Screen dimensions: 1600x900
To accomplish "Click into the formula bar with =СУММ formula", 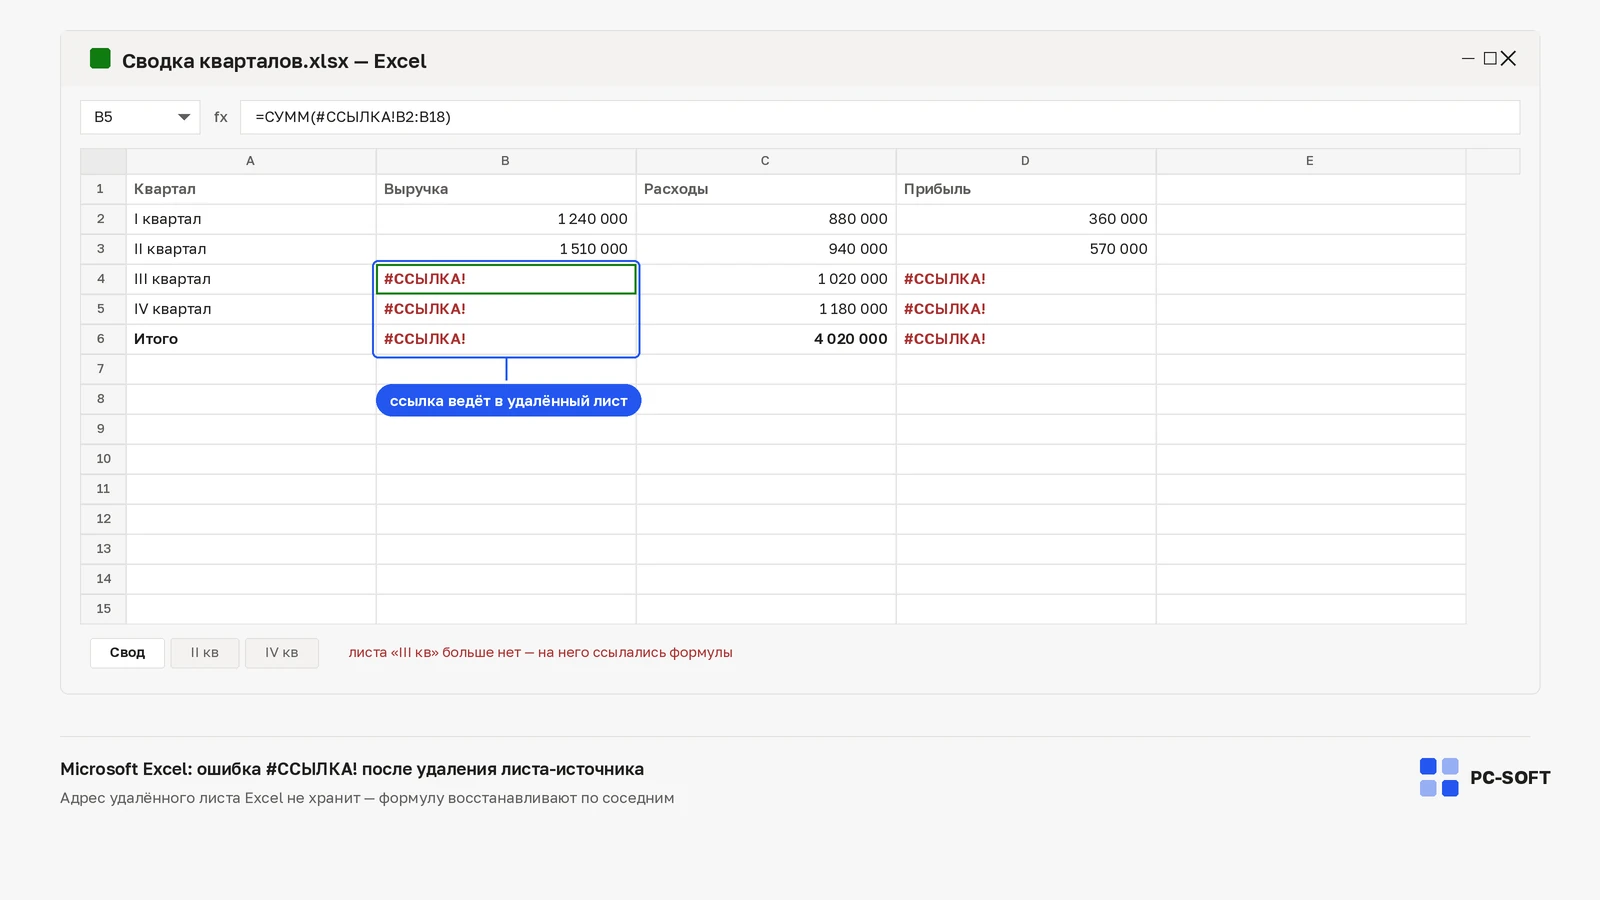I will (x=880, y=117).
